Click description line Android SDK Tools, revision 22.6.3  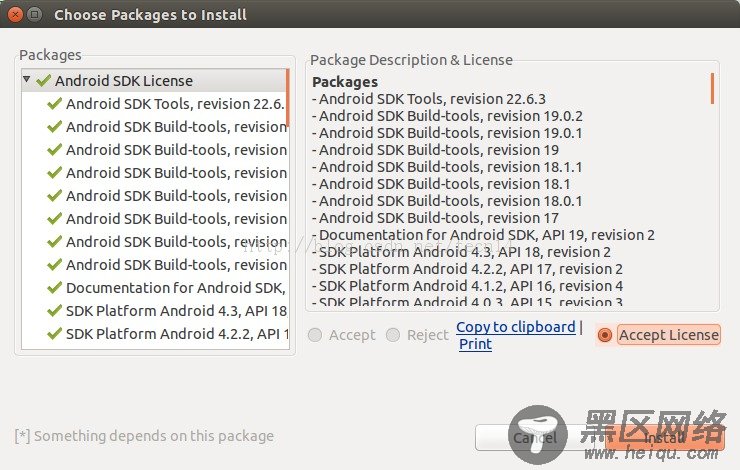pos(429,99)
